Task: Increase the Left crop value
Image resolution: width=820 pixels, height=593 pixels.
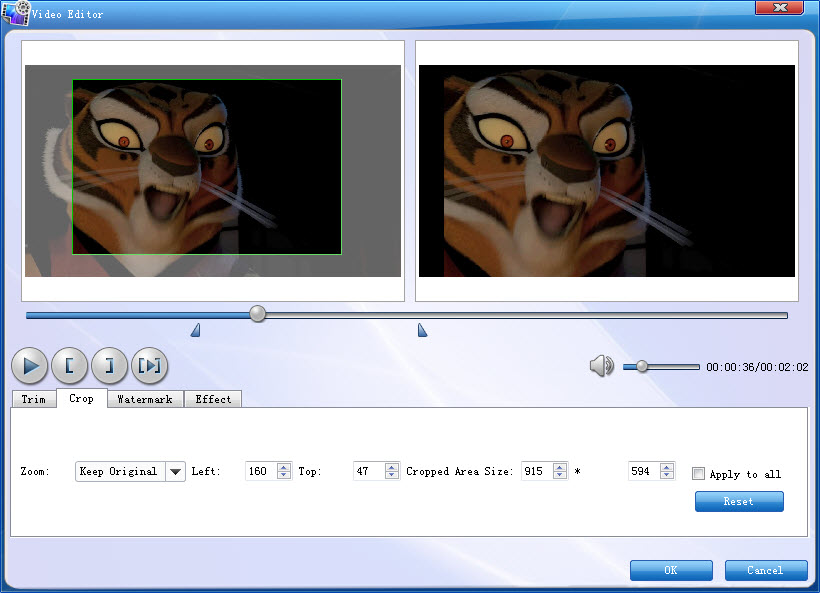Action: coord(284,467)
